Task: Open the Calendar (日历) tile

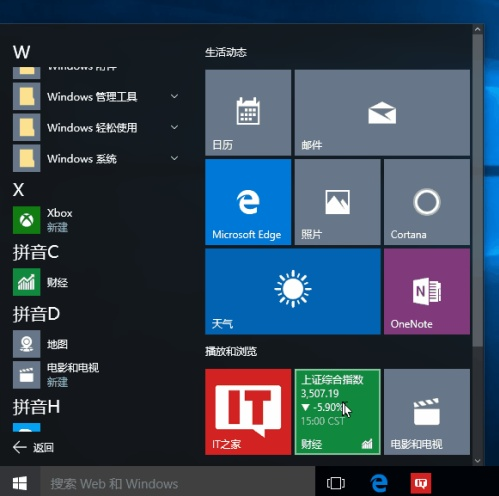Action: coord(248,112)
